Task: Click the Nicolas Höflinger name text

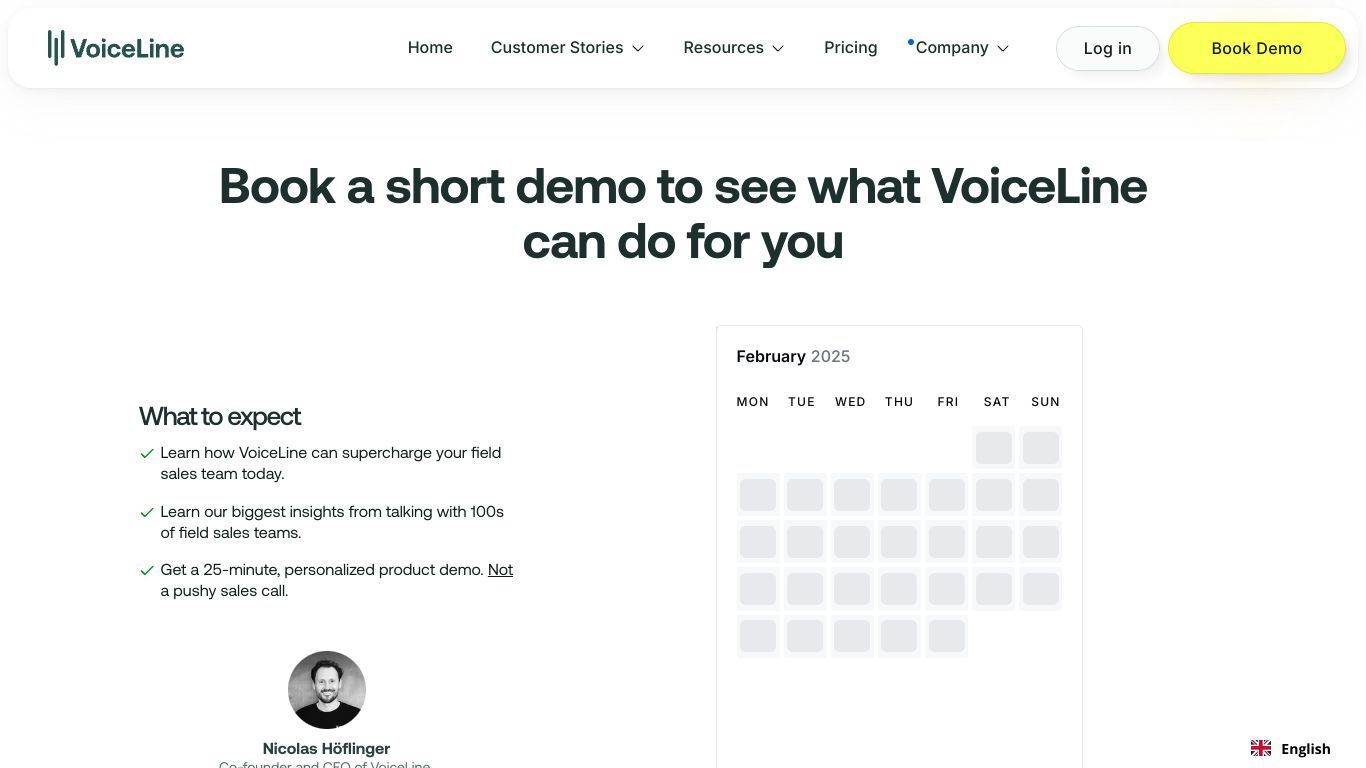Action: (326, 748)
